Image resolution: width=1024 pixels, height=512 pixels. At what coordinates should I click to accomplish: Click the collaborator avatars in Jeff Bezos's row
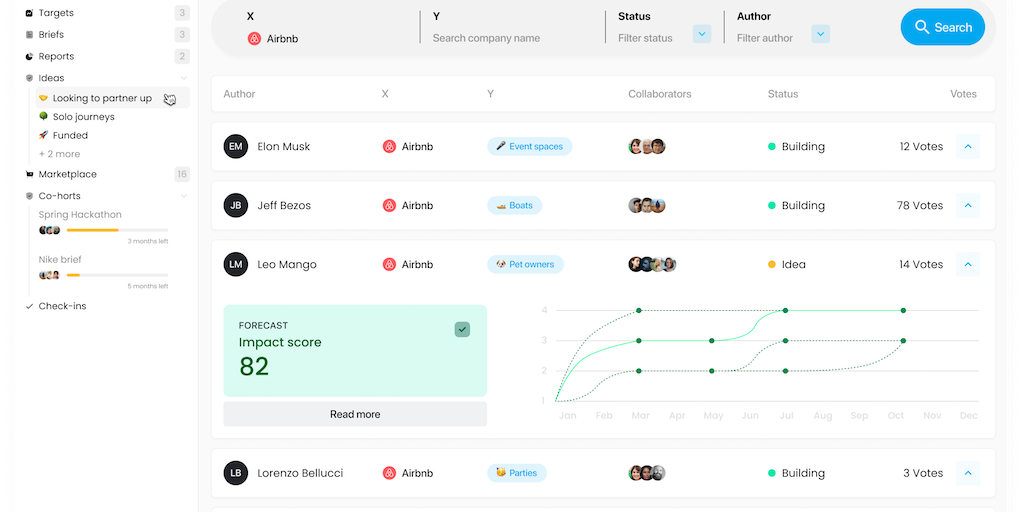[x=647, y=205]
